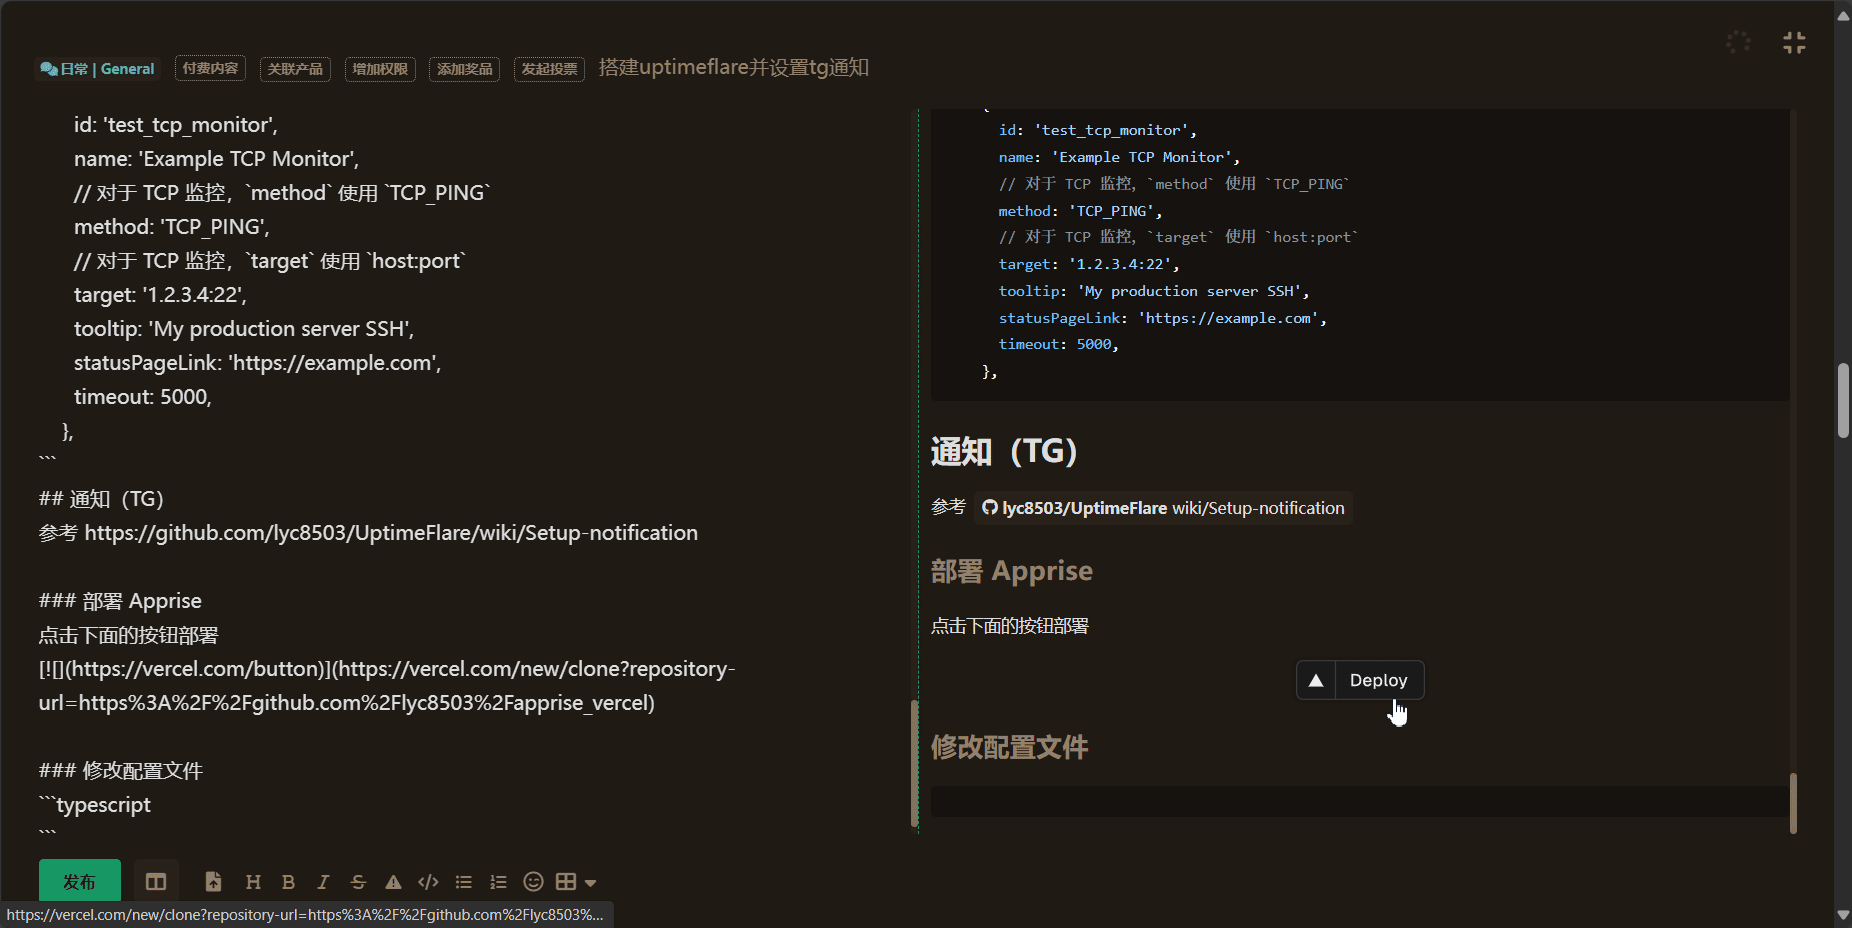Viewport: 1852px width, 928px height.
Task: Click the 关联产品 option button
Action: pos(295,69)
